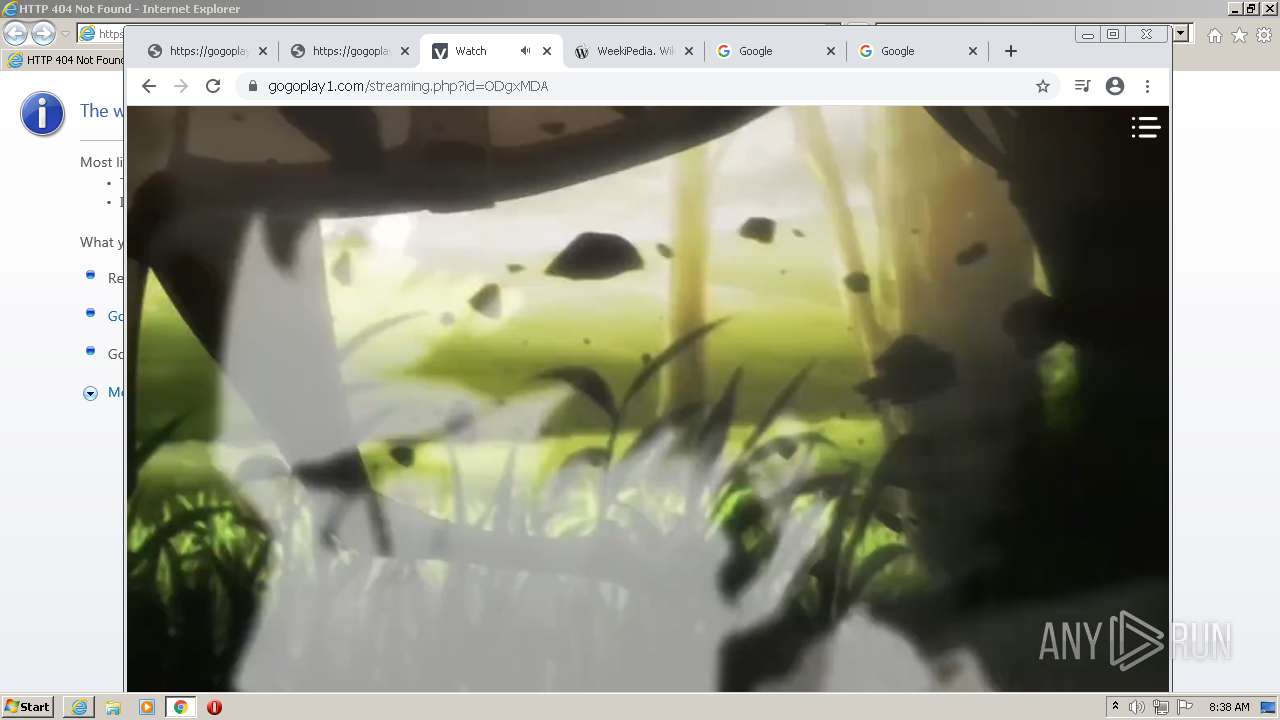Launch Internet Explorer from taskbar
The width and height of the screenshot is (1280, 720).
pyautogui.click(x=79, y=707)
